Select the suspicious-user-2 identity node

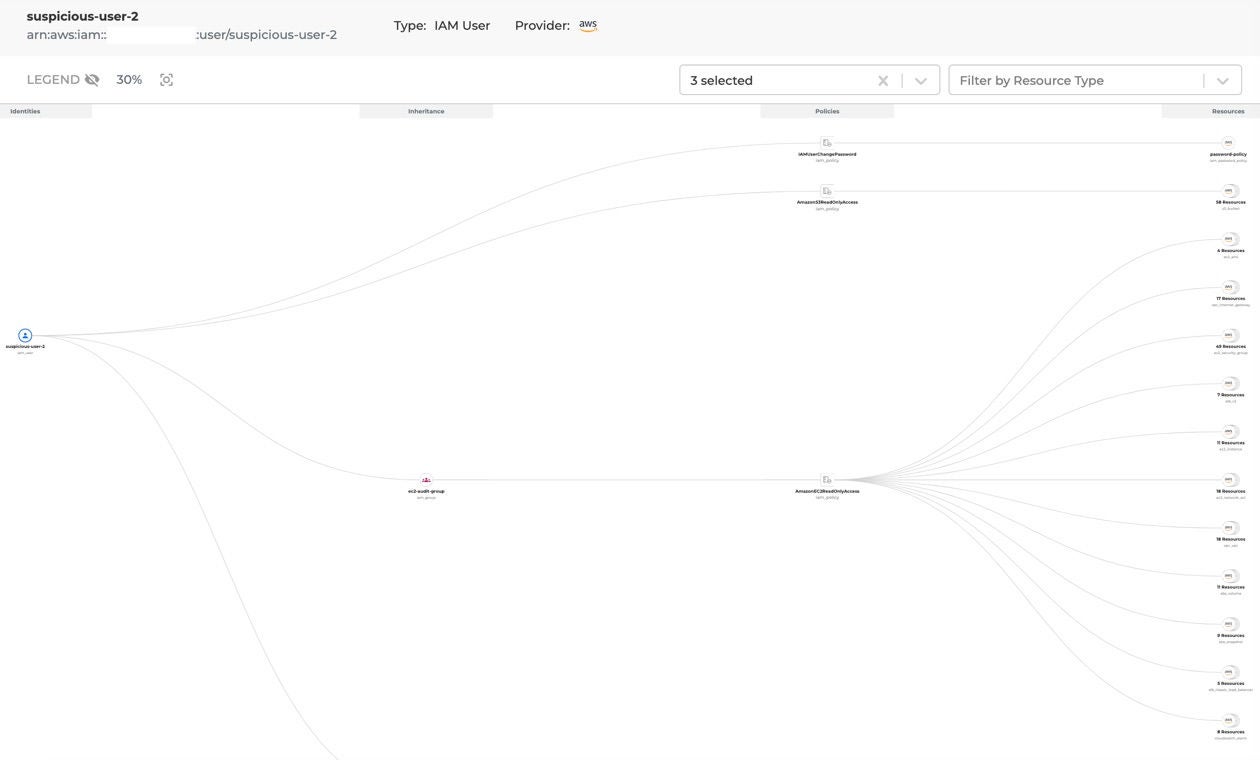25,336
